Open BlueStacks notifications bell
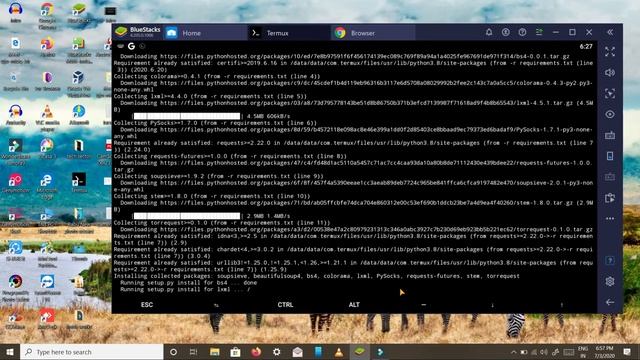Screen dimensions: 640x360 pyautogui.click(x=489, y=32)
